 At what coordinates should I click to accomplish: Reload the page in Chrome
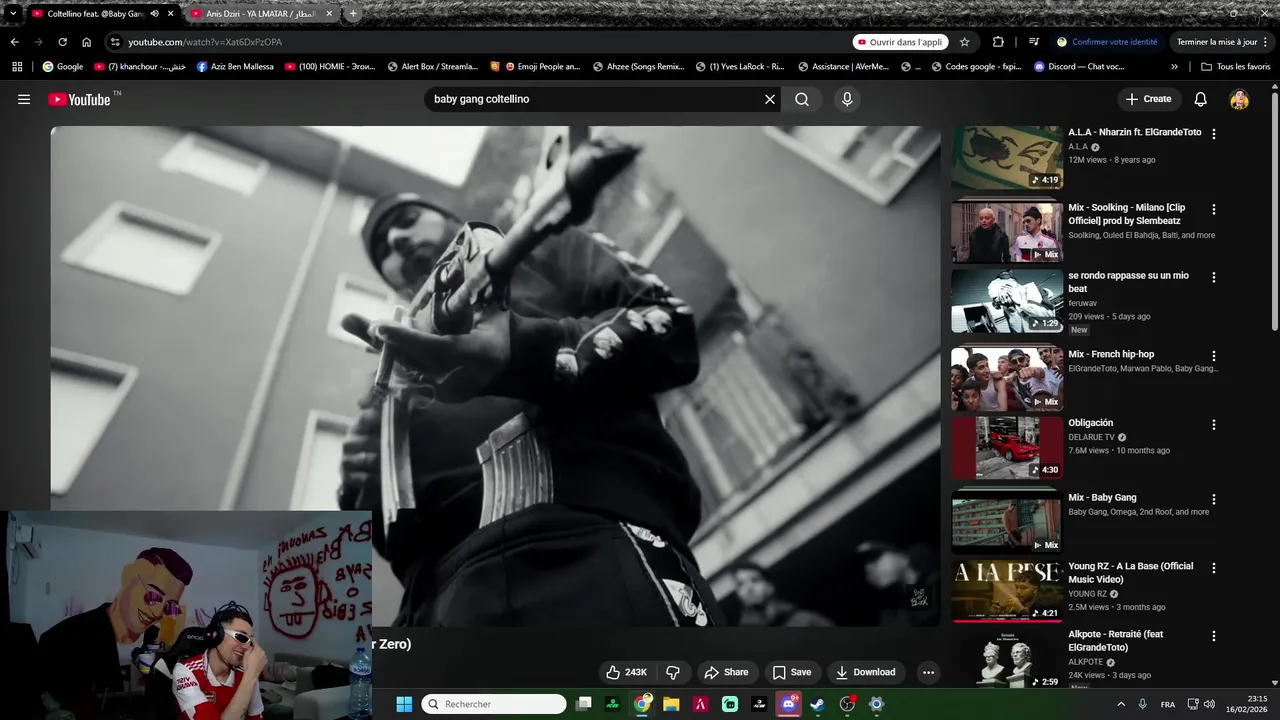click(x=62, y=42)
